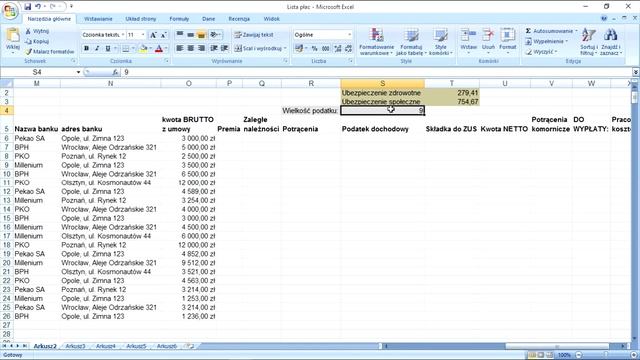The image size is (640, 360).
Task: Open Wypełnienie fill dropdown
Action: point(547,42)
